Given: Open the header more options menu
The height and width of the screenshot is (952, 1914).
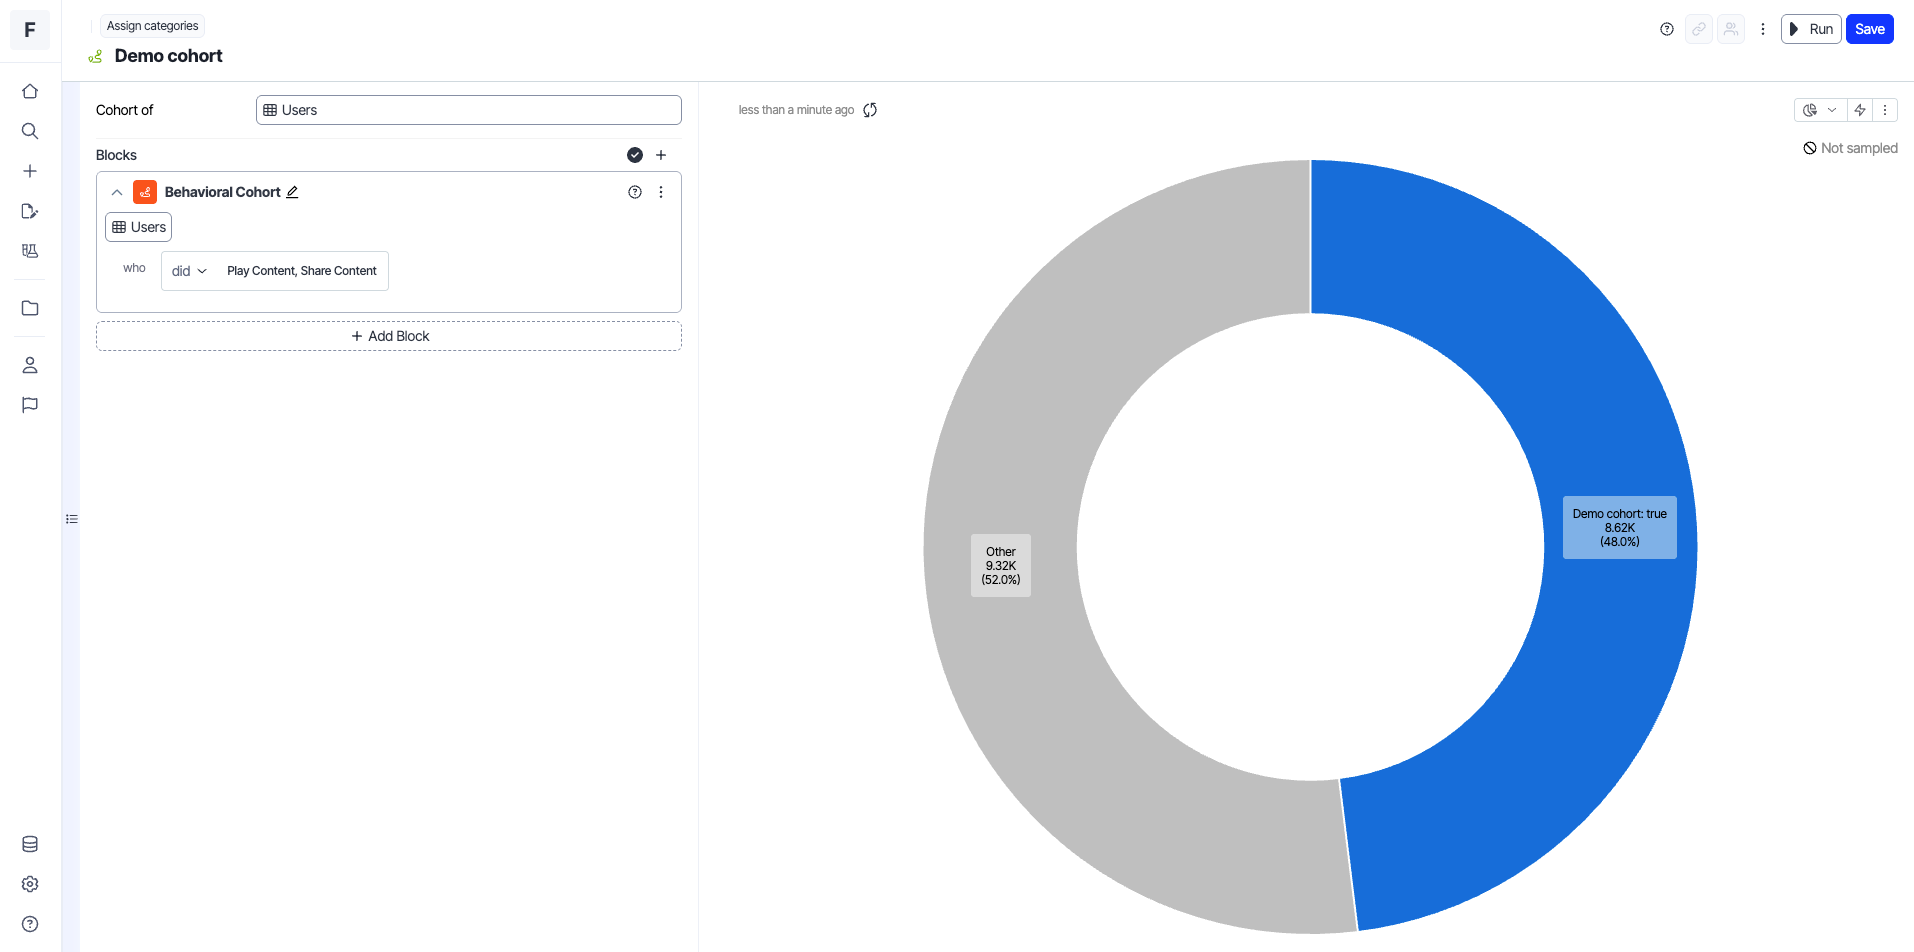Looking at the screenshot, I should tap(1763, 29).
